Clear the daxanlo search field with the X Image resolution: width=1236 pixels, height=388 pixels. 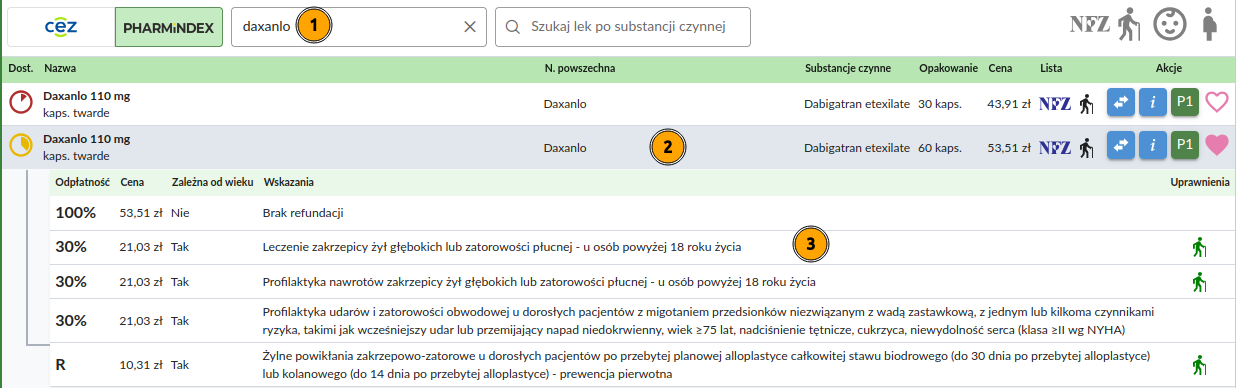(470, 27)
